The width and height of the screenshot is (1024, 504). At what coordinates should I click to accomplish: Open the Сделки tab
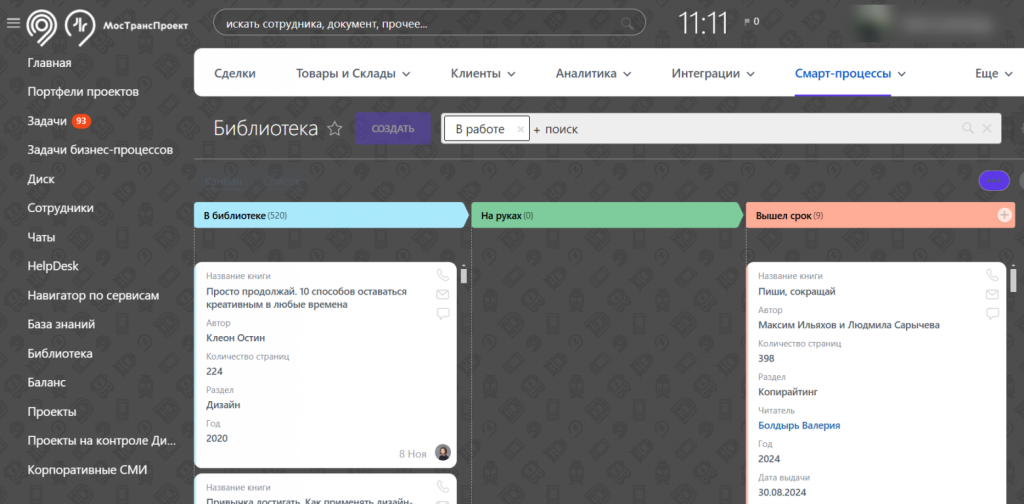coord(235,73)
